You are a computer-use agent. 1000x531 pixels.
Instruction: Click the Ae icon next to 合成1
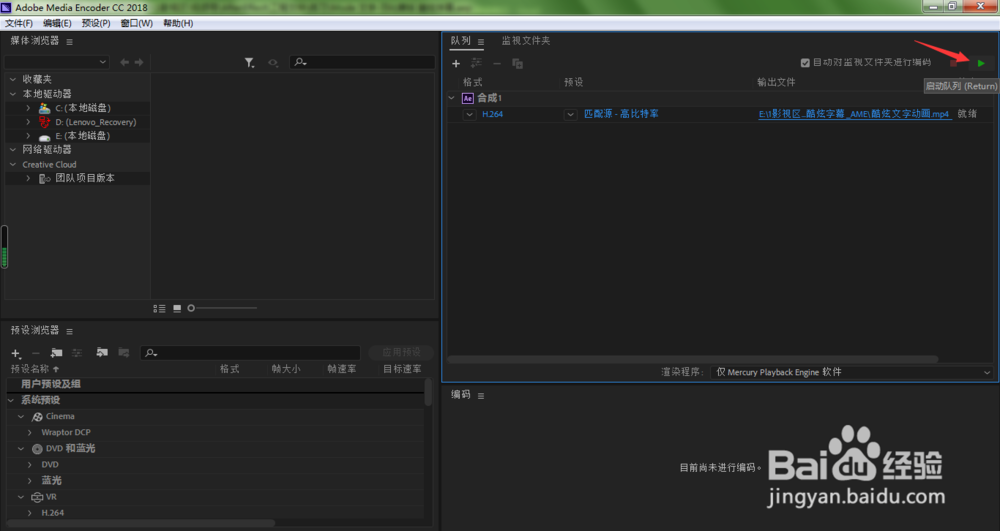point(467,98)
